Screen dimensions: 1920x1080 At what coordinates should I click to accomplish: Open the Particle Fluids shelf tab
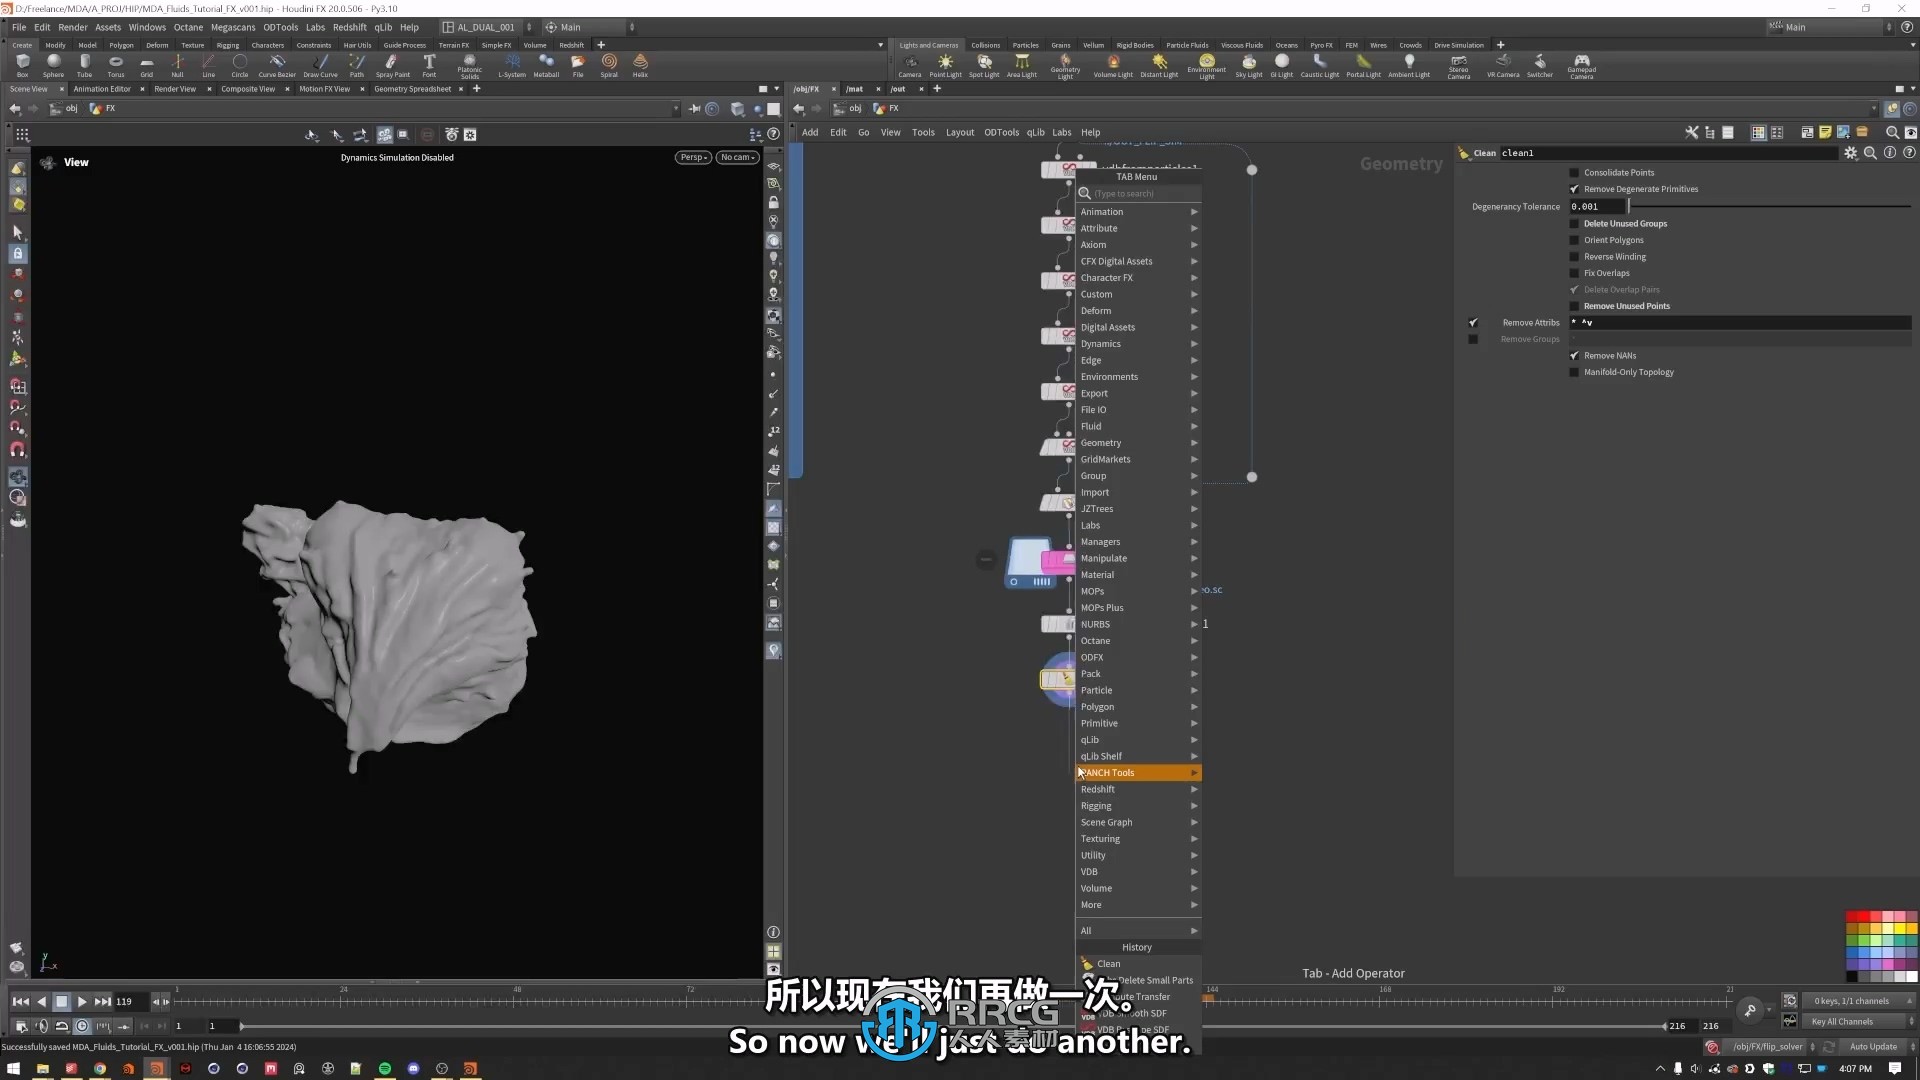pos(1187,45)
